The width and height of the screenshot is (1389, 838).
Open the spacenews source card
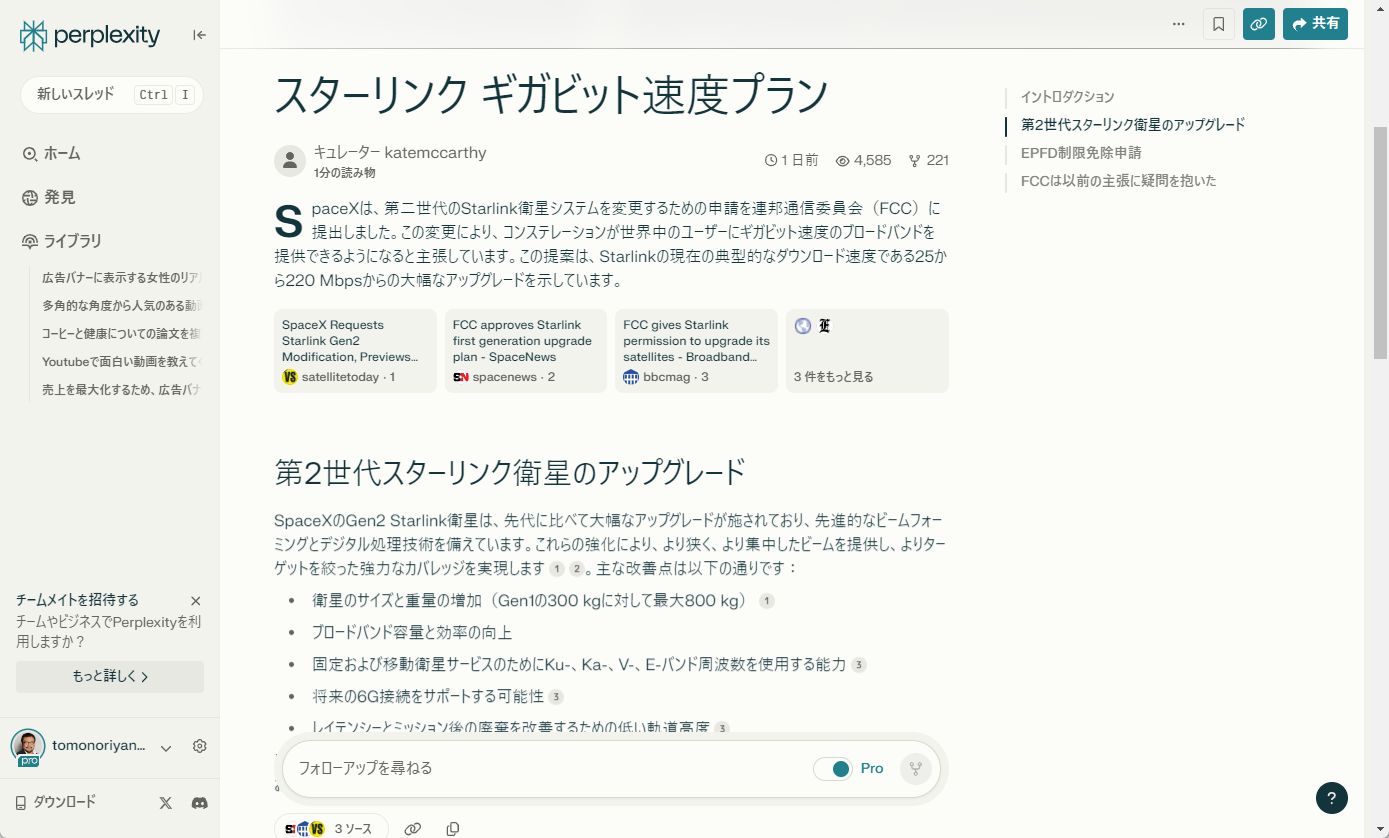tap(525, 350)
